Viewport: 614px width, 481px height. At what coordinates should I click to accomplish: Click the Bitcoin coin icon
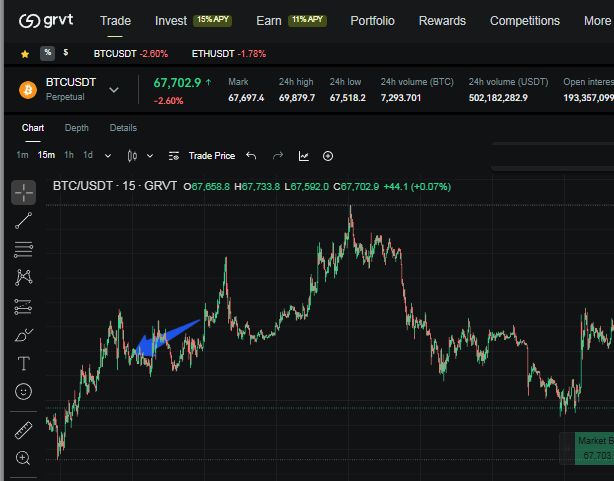click(x=28, y=90)
